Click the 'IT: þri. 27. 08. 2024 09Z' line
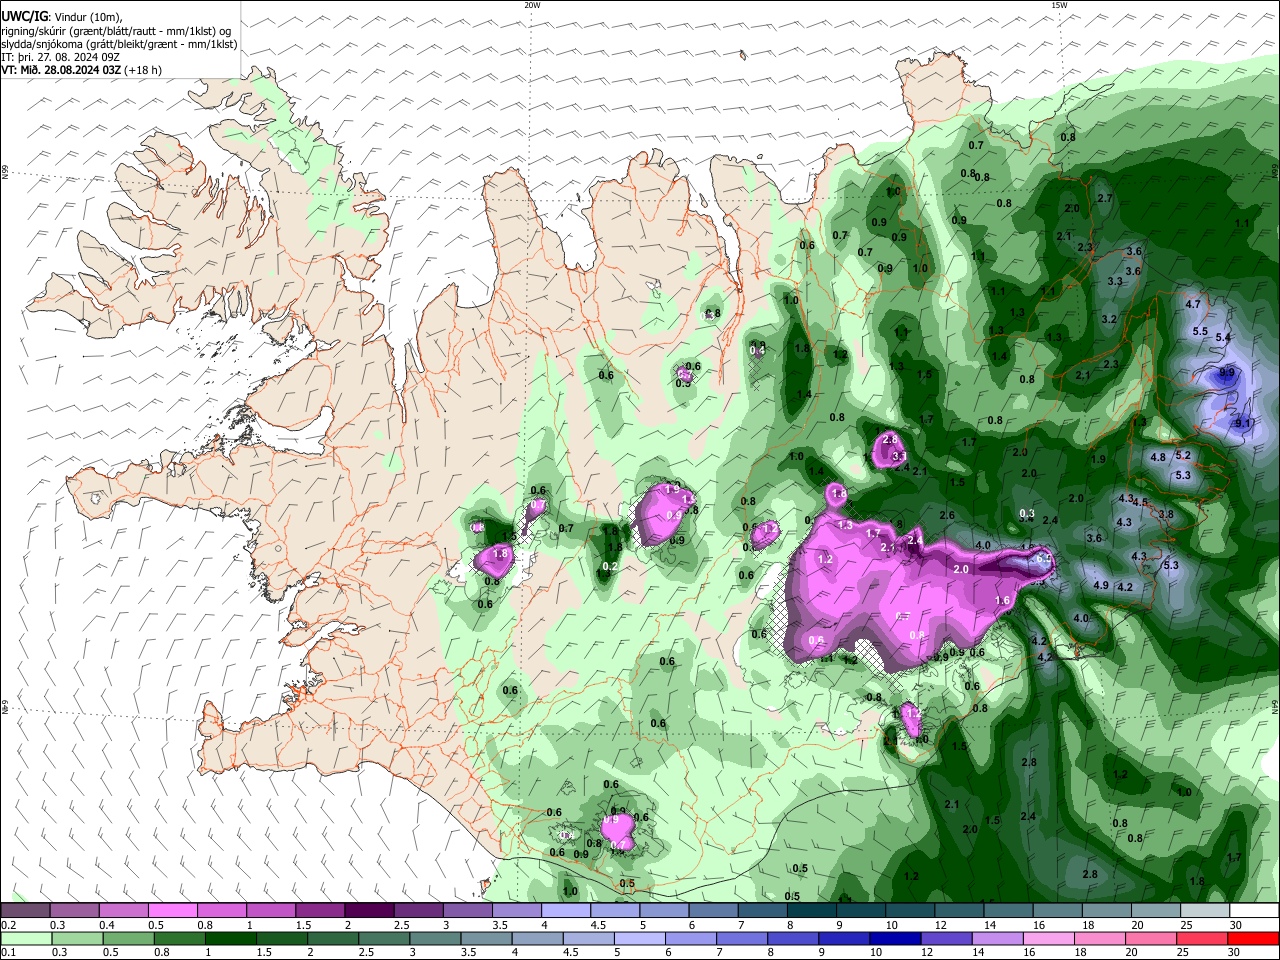The width and height of the screenshot is (1280, 960). [x=61, y=57]
